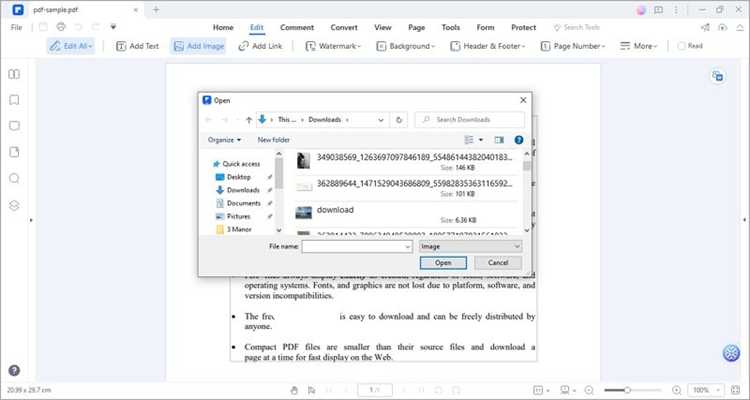Click the page number input box
The height and width of the screenshot is (400, 750).
coord(375,390)
